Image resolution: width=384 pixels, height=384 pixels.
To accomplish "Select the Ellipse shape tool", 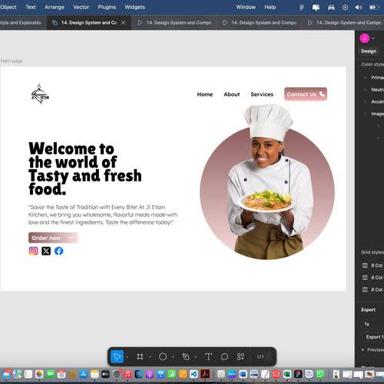I will click(x=163, y=357).
